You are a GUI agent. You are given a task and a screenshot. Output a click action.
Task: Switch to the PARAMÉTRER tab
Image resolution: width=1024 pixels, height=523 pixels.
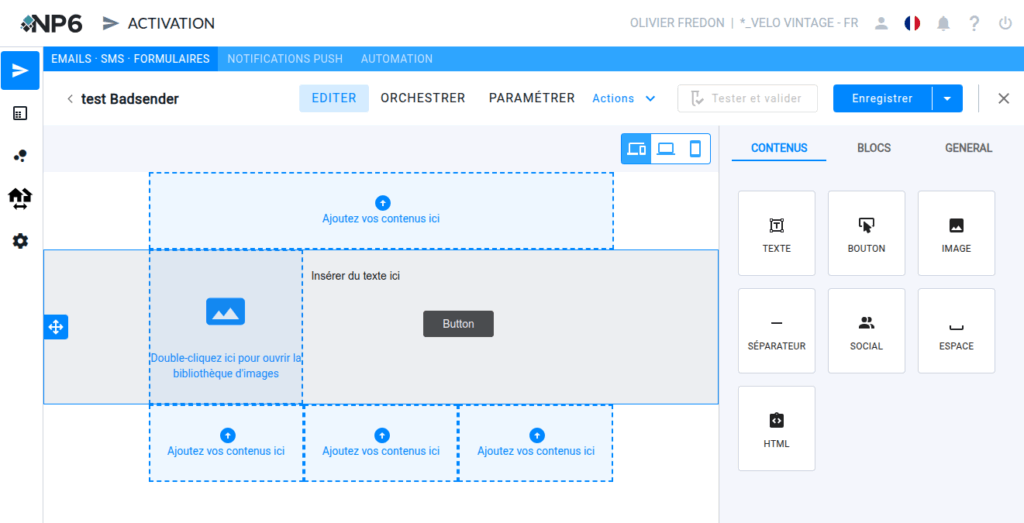click(532, 99)
